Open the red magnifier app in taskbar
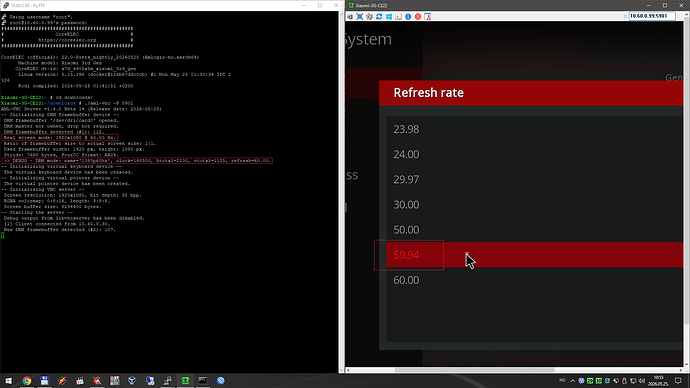The width and height of the screenshot is (690, 388). tap(97, 381)
